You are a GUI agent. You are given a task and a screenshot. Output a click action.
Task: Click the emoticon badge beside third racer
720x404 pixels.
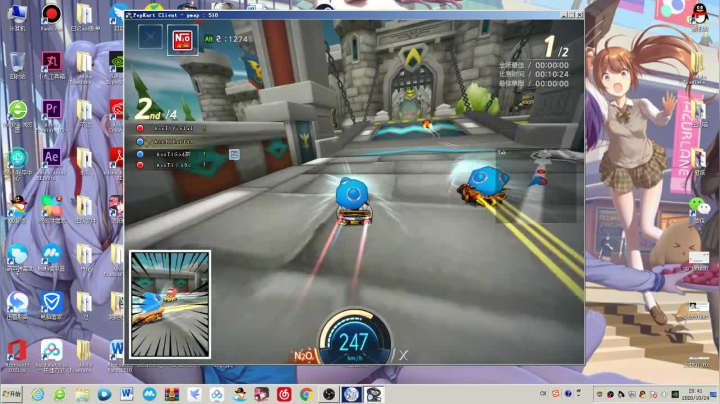pyautogui.click(x=234, y=154)
